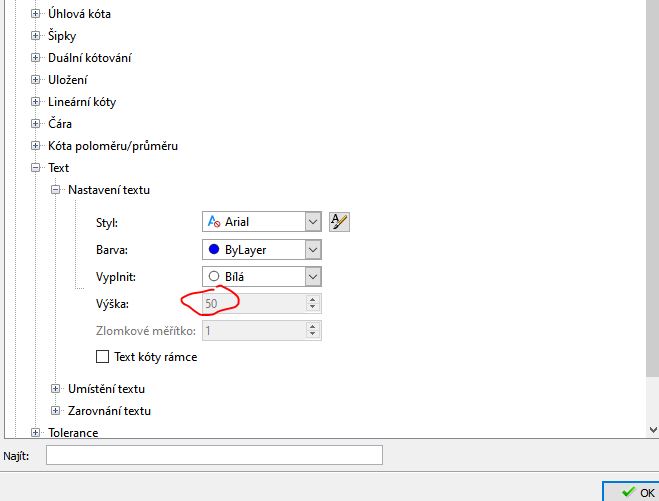Click the Najít search input field
Viewport: 659px width, 501px height.
click(x=214, y=456)
